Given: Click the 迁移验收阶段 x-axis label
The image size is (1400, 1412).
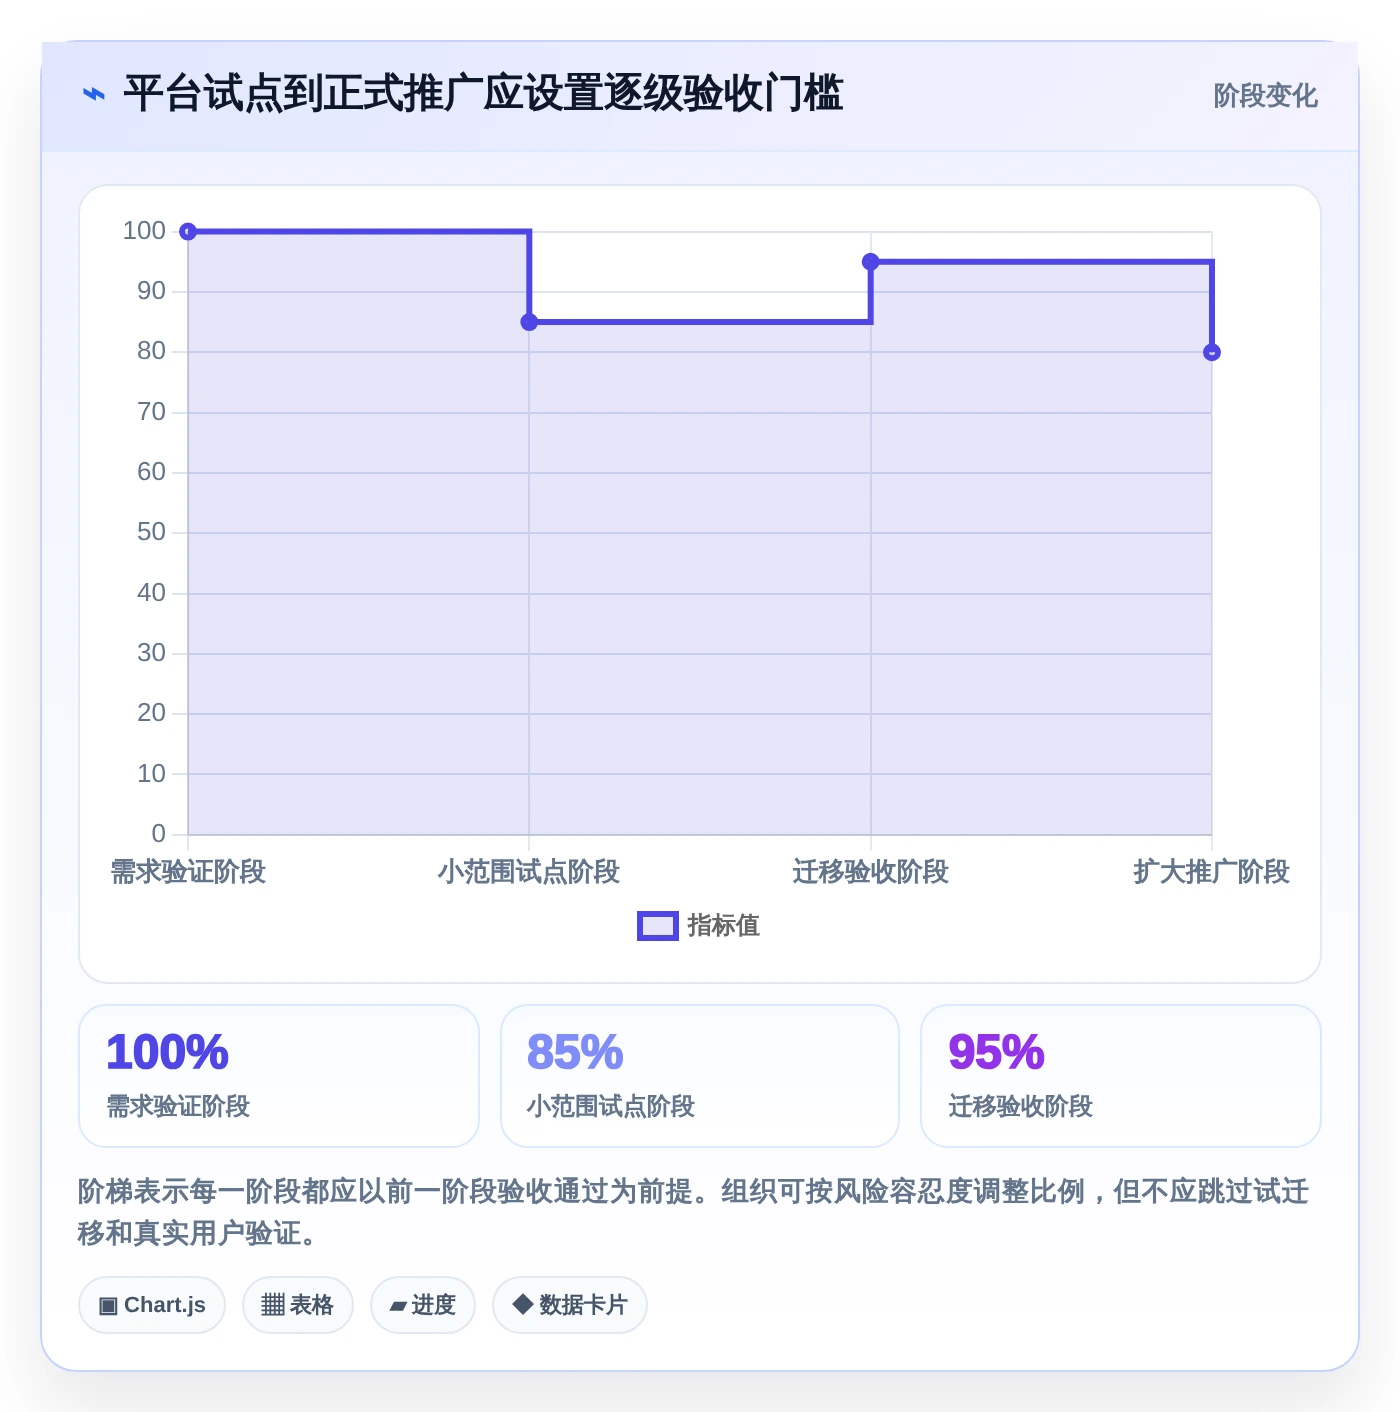Looking at the screenshot, I should point(871,872).
